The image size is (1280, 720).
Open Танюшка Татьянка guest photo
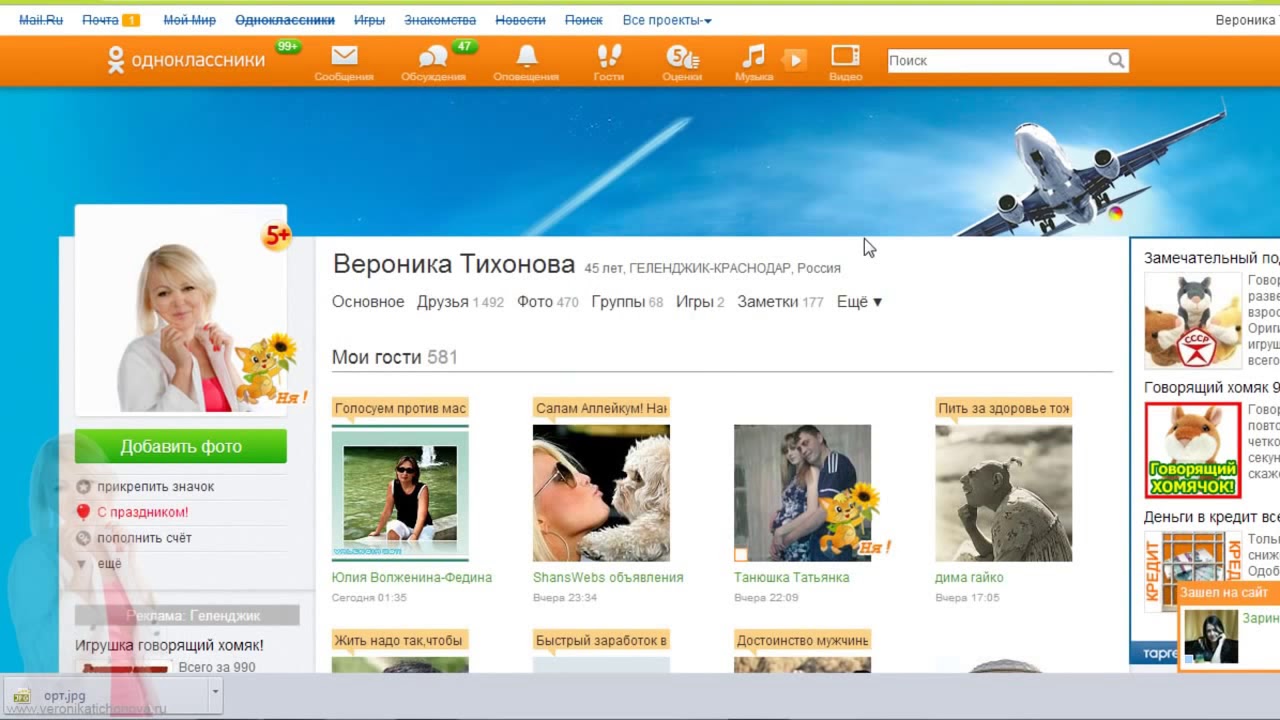coord(802,493)
